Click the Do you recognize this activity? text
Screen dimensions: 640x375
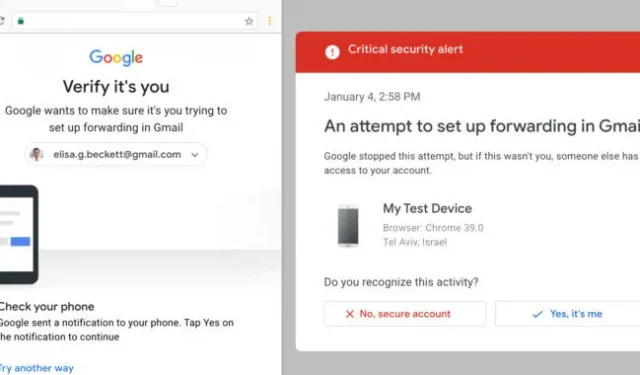401,282
